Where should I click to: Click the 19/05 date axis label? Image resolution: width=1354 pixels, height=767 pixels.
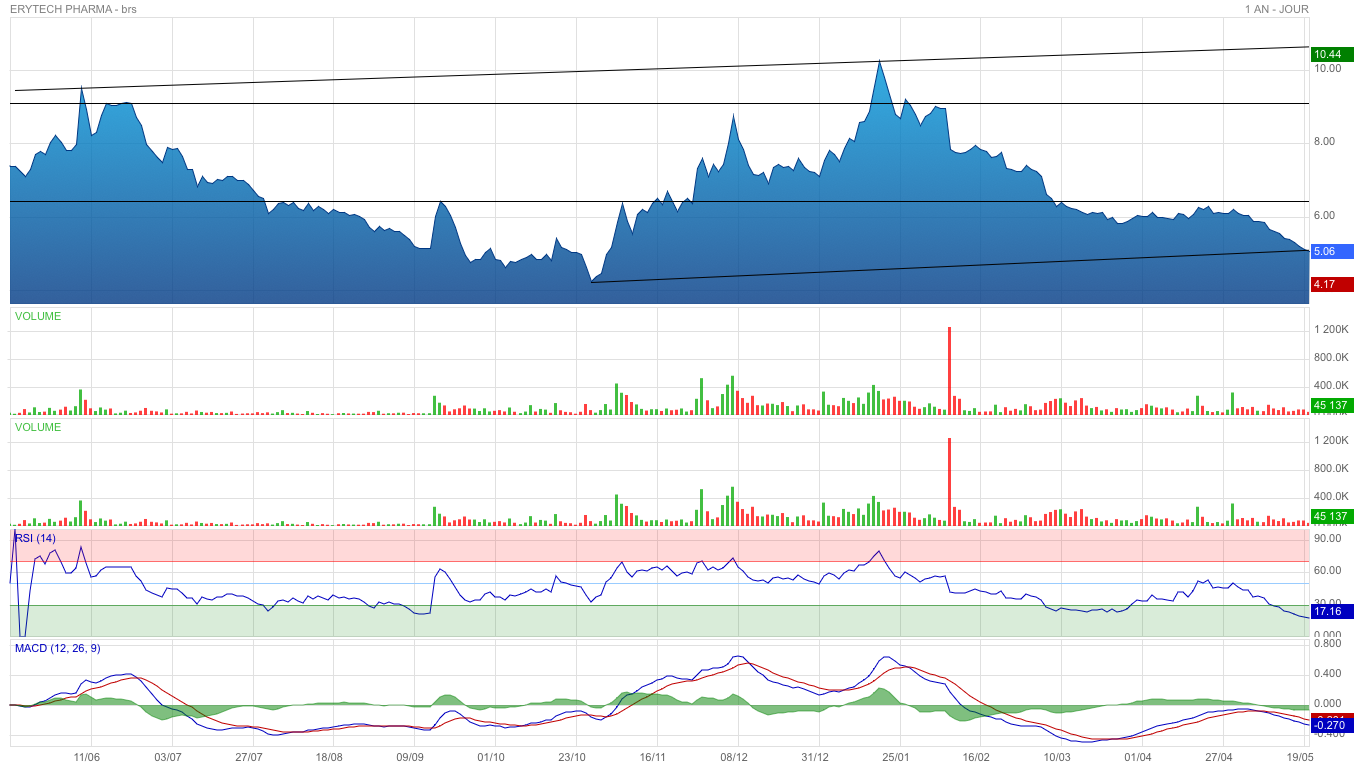[1300, 757]
